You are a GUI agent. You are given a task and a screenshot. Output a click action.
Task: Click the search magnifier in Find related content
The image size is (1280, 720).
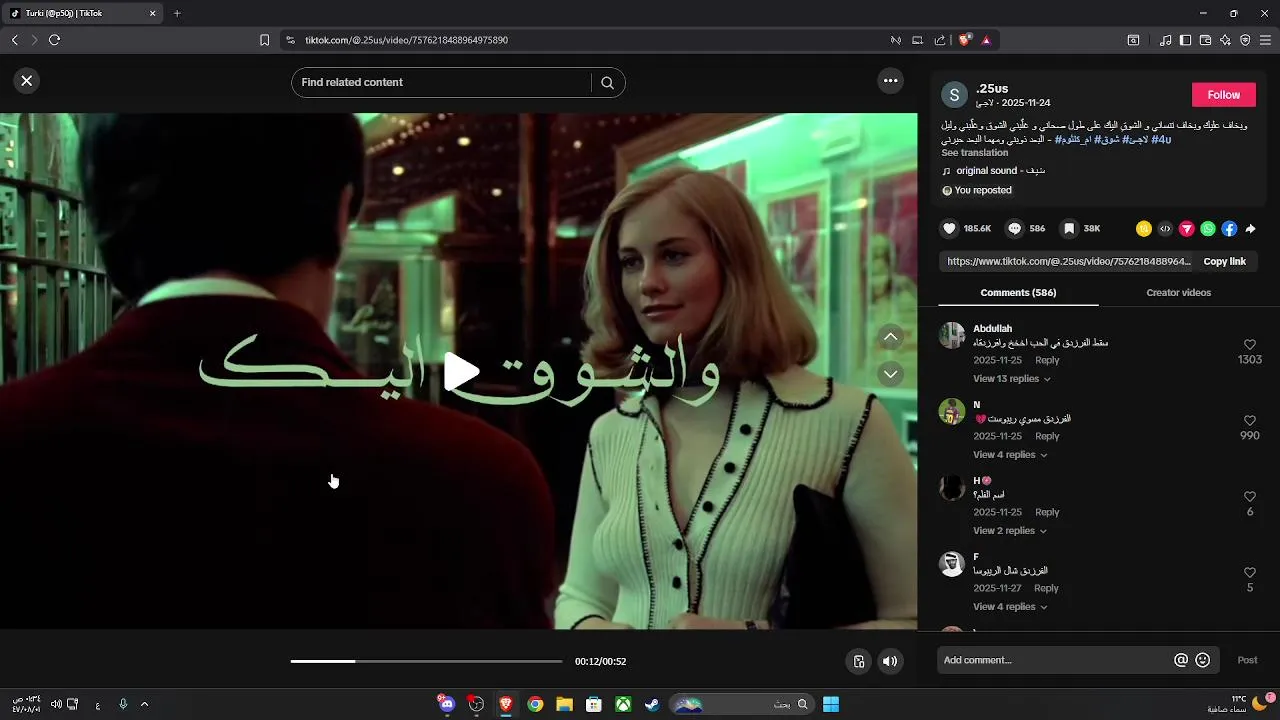(607, 83)
